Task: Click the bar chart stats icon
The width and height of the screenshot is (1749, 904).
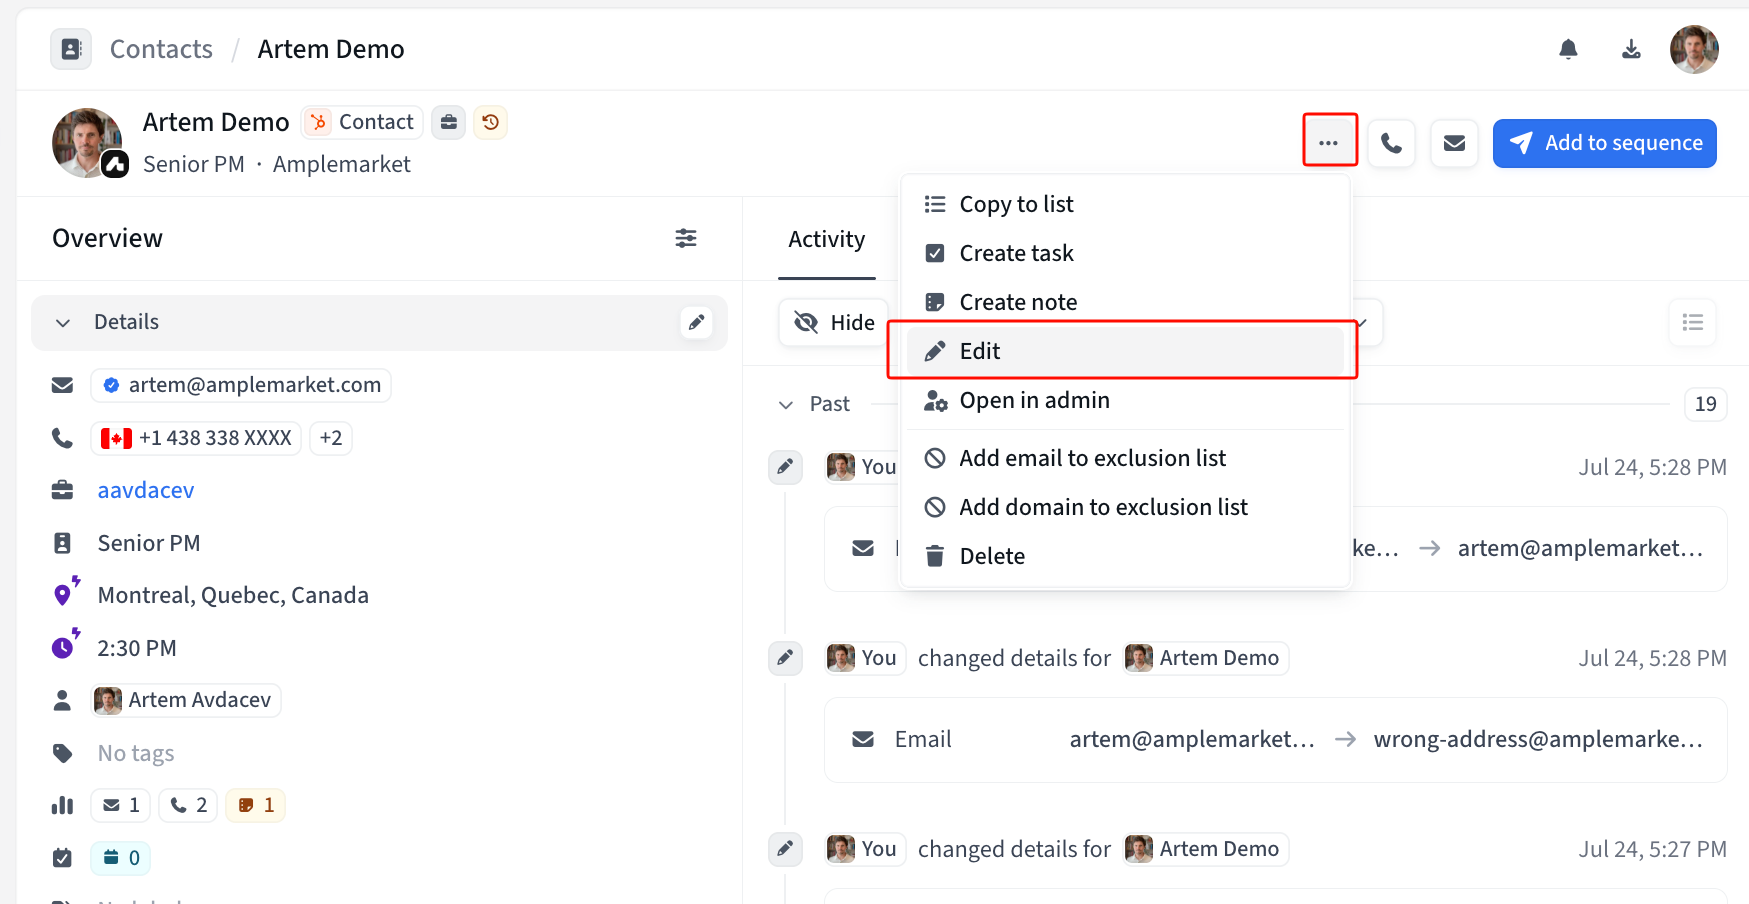Action: click(62, 805)
